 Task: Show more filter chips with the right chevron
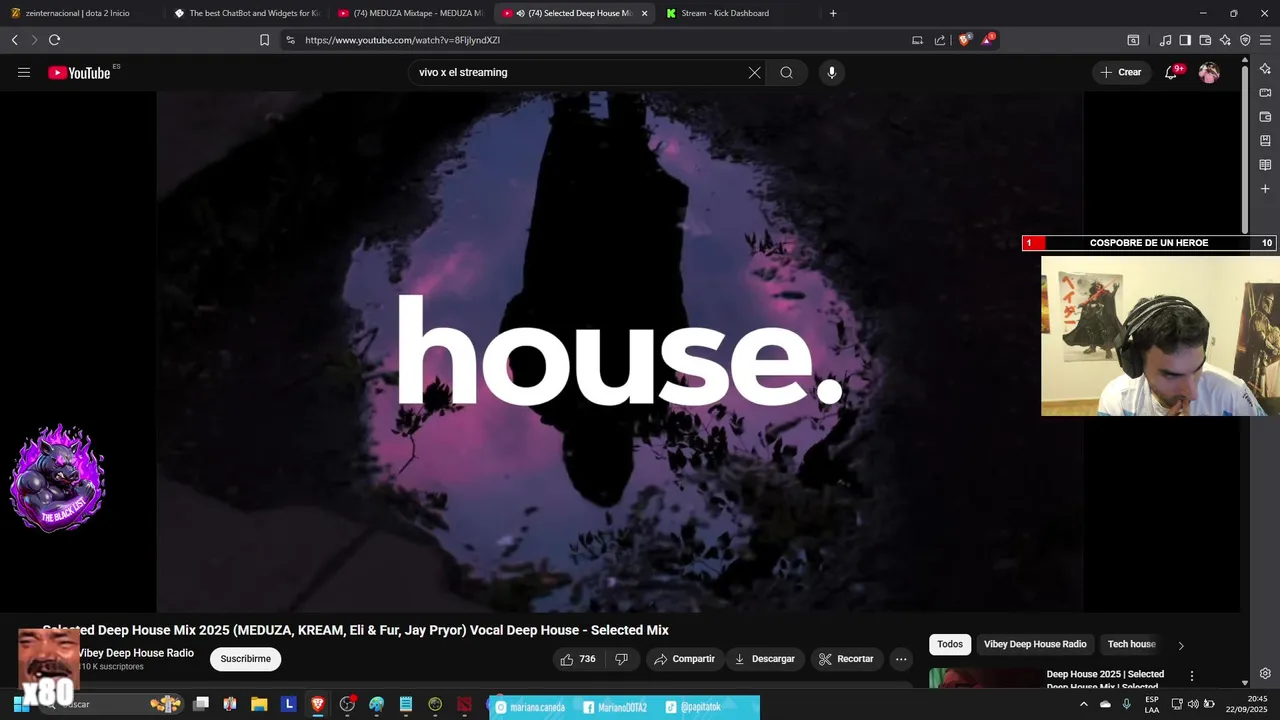[1180, 645]
